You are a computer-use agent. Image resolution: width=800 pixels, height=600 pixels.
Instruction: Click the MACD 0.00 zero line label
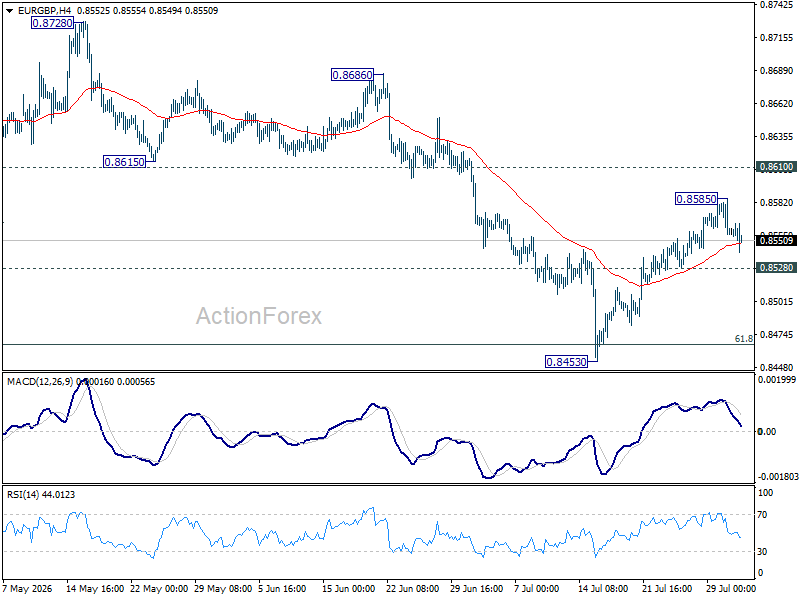click(x=766, y=432)
